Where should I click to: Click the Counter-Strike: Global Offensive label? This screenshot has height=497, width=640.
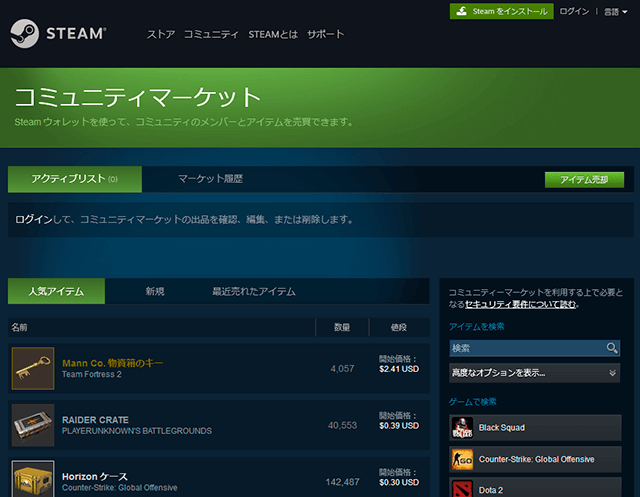(536, 459)
